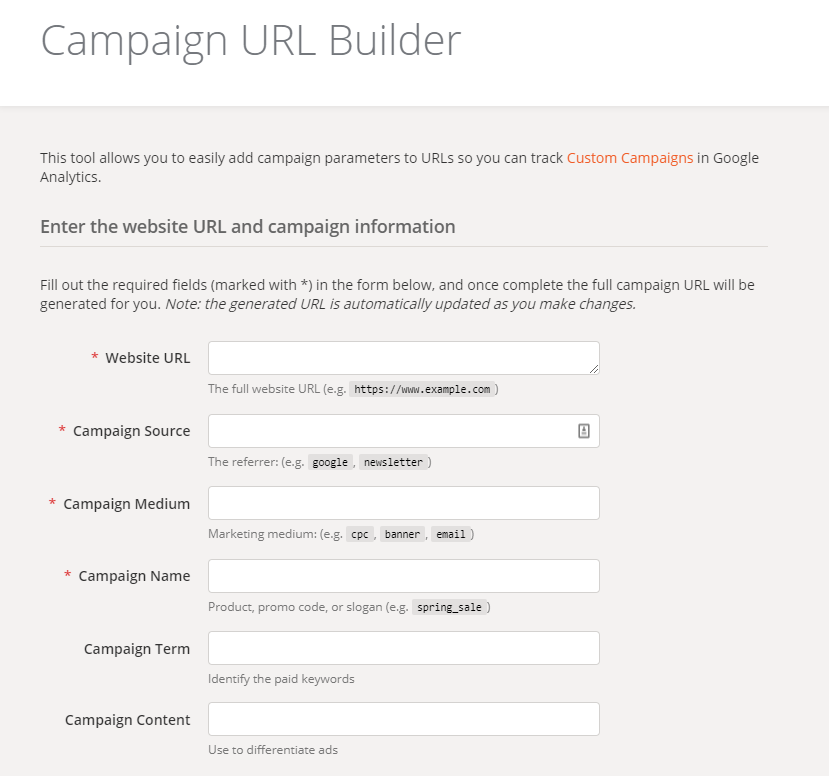Focus the Campaign Source input box
829x776 pixels.
(x=390, y=431)
